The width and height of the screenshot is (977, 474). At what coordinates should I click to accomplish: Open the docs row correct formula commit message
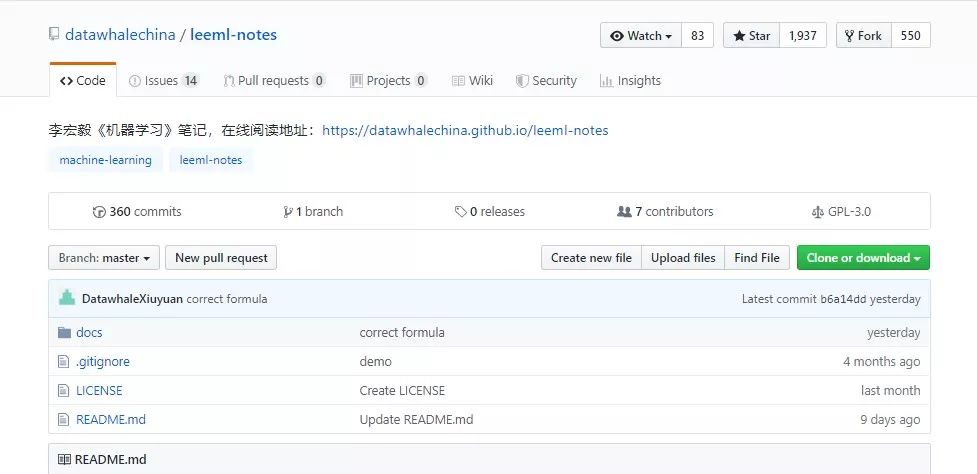point(402,333)
